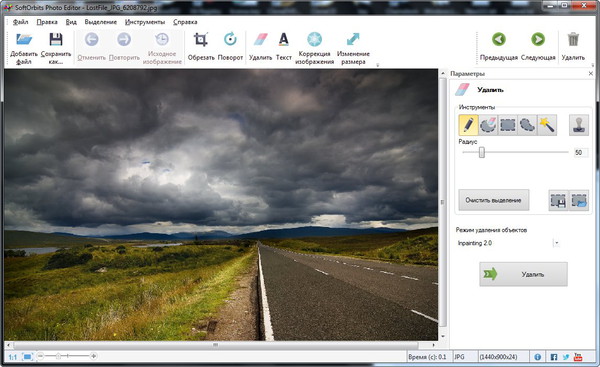This screenshot has height=367, width=600.
Task: Open the Файл menu
Action: pyautogui.click(x=21, y=22)
